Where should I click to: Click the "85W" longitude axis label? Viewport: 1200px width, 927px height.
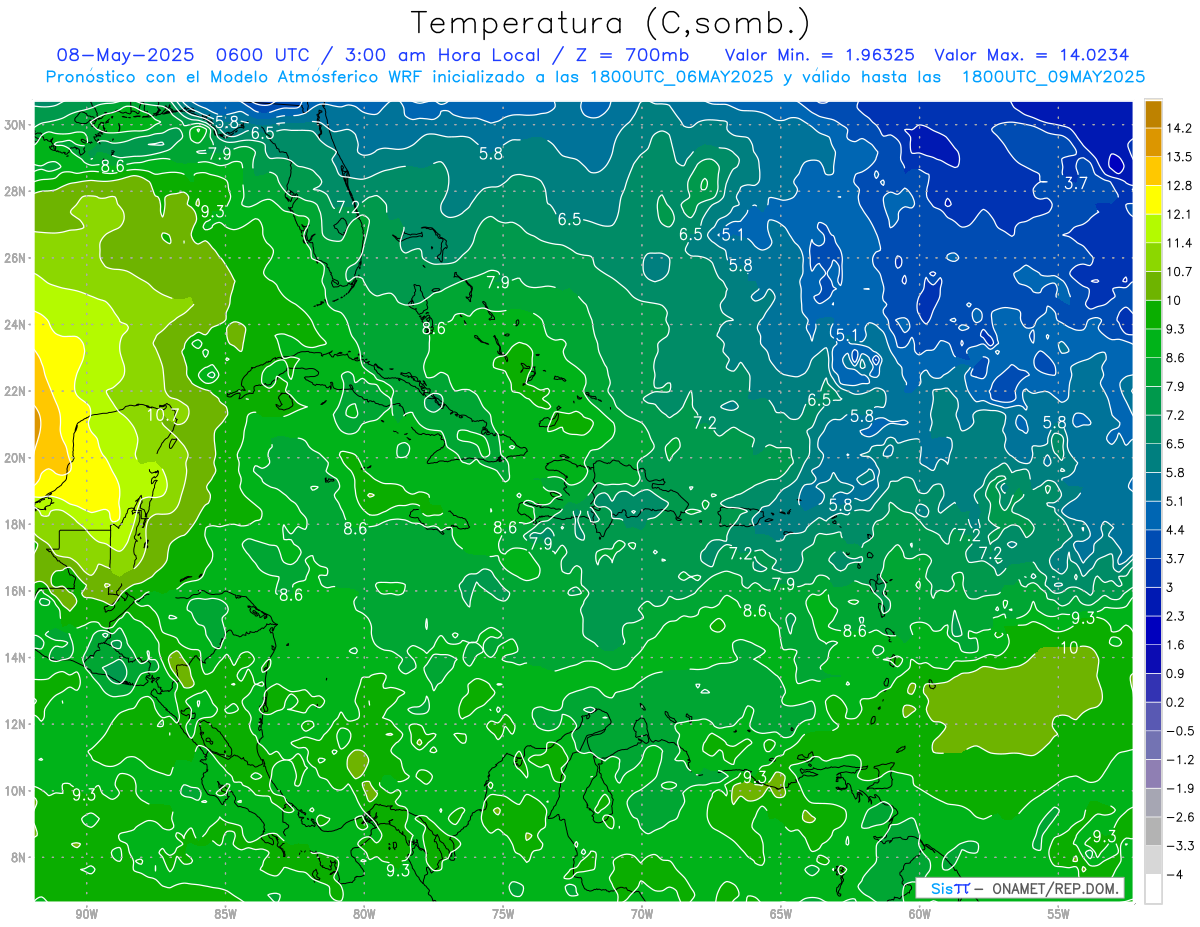[x=225, y=914]
